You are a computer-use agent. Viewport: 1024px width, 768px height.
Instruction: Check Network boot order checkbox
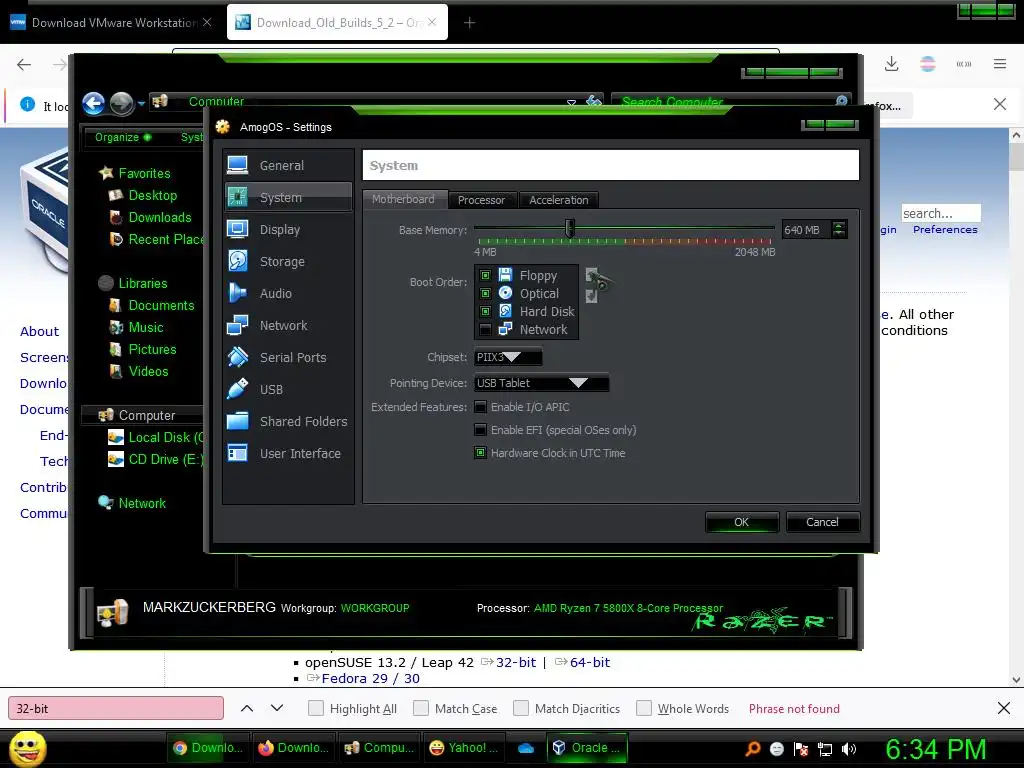tap(485, 329)
